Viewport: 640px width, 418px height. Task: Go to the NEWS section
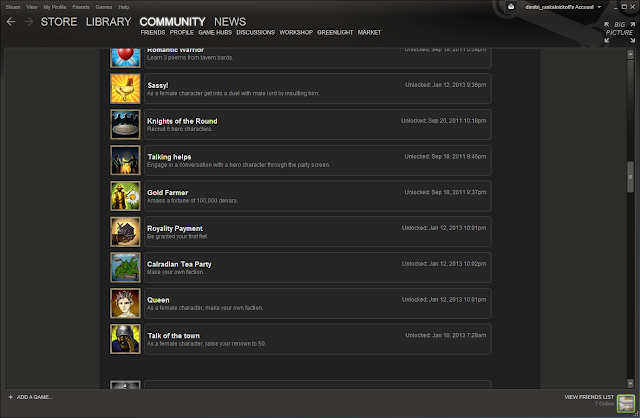(230, 22)
